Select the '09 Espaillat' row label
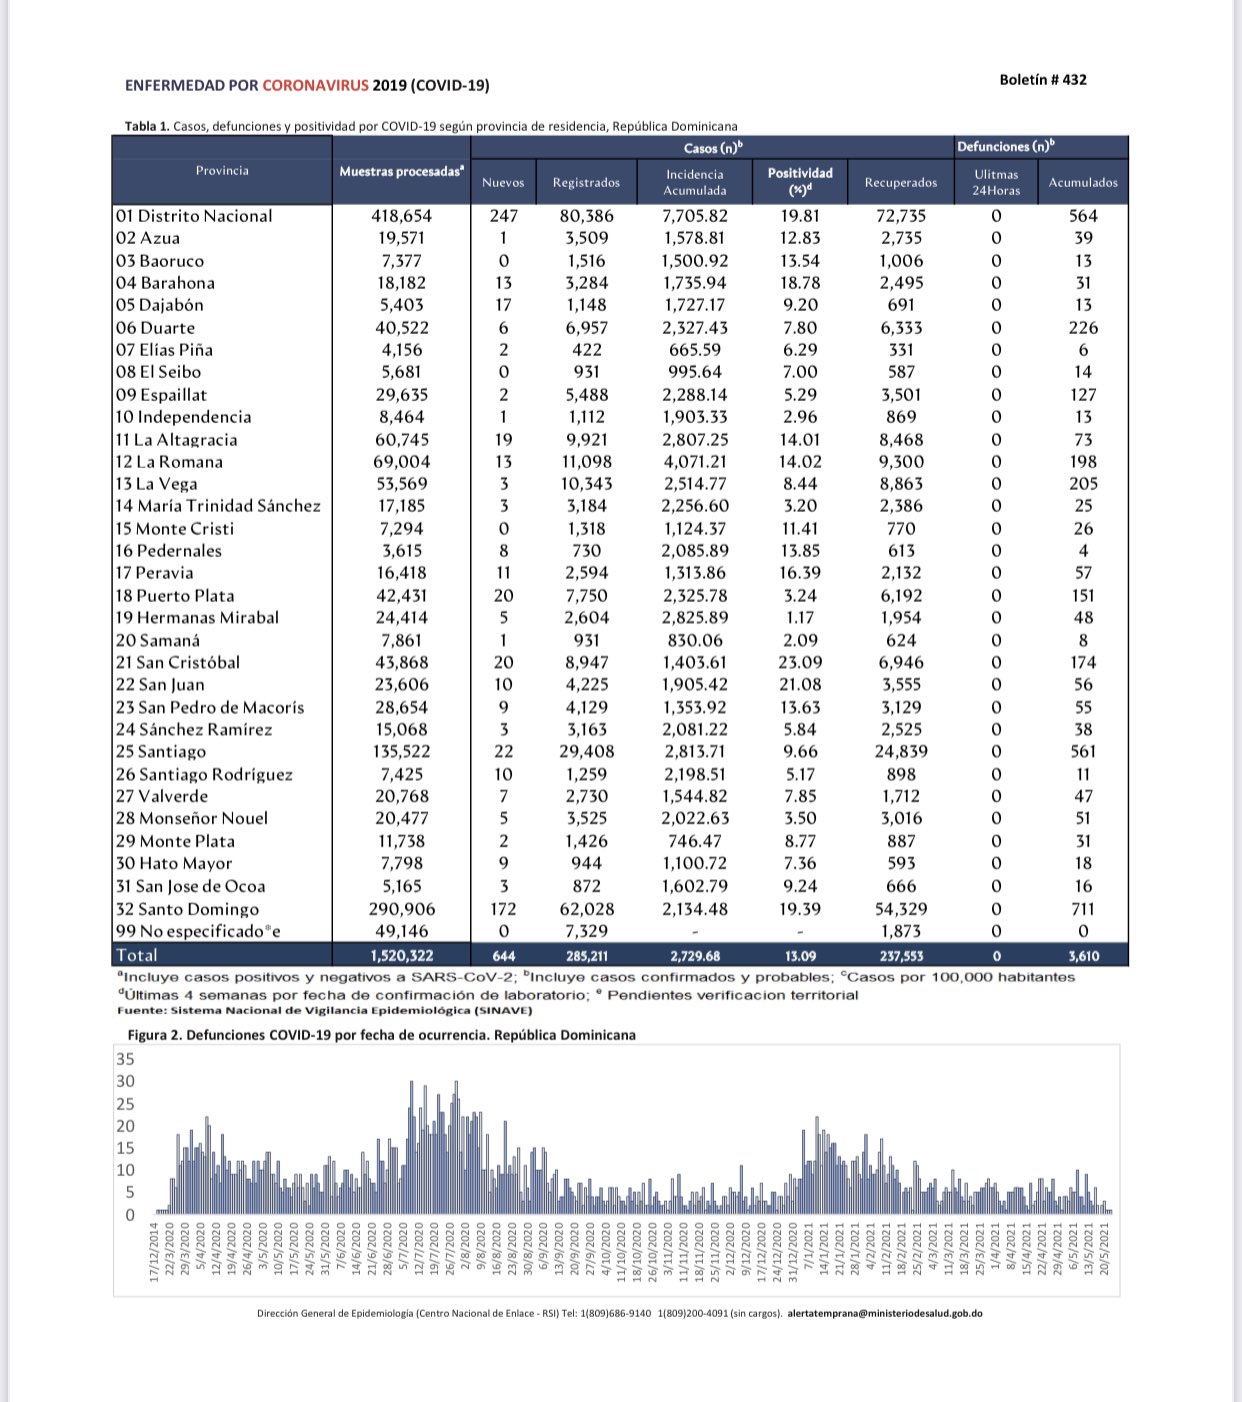This screenshot has width=1242, height=1402. pos(161,395)
